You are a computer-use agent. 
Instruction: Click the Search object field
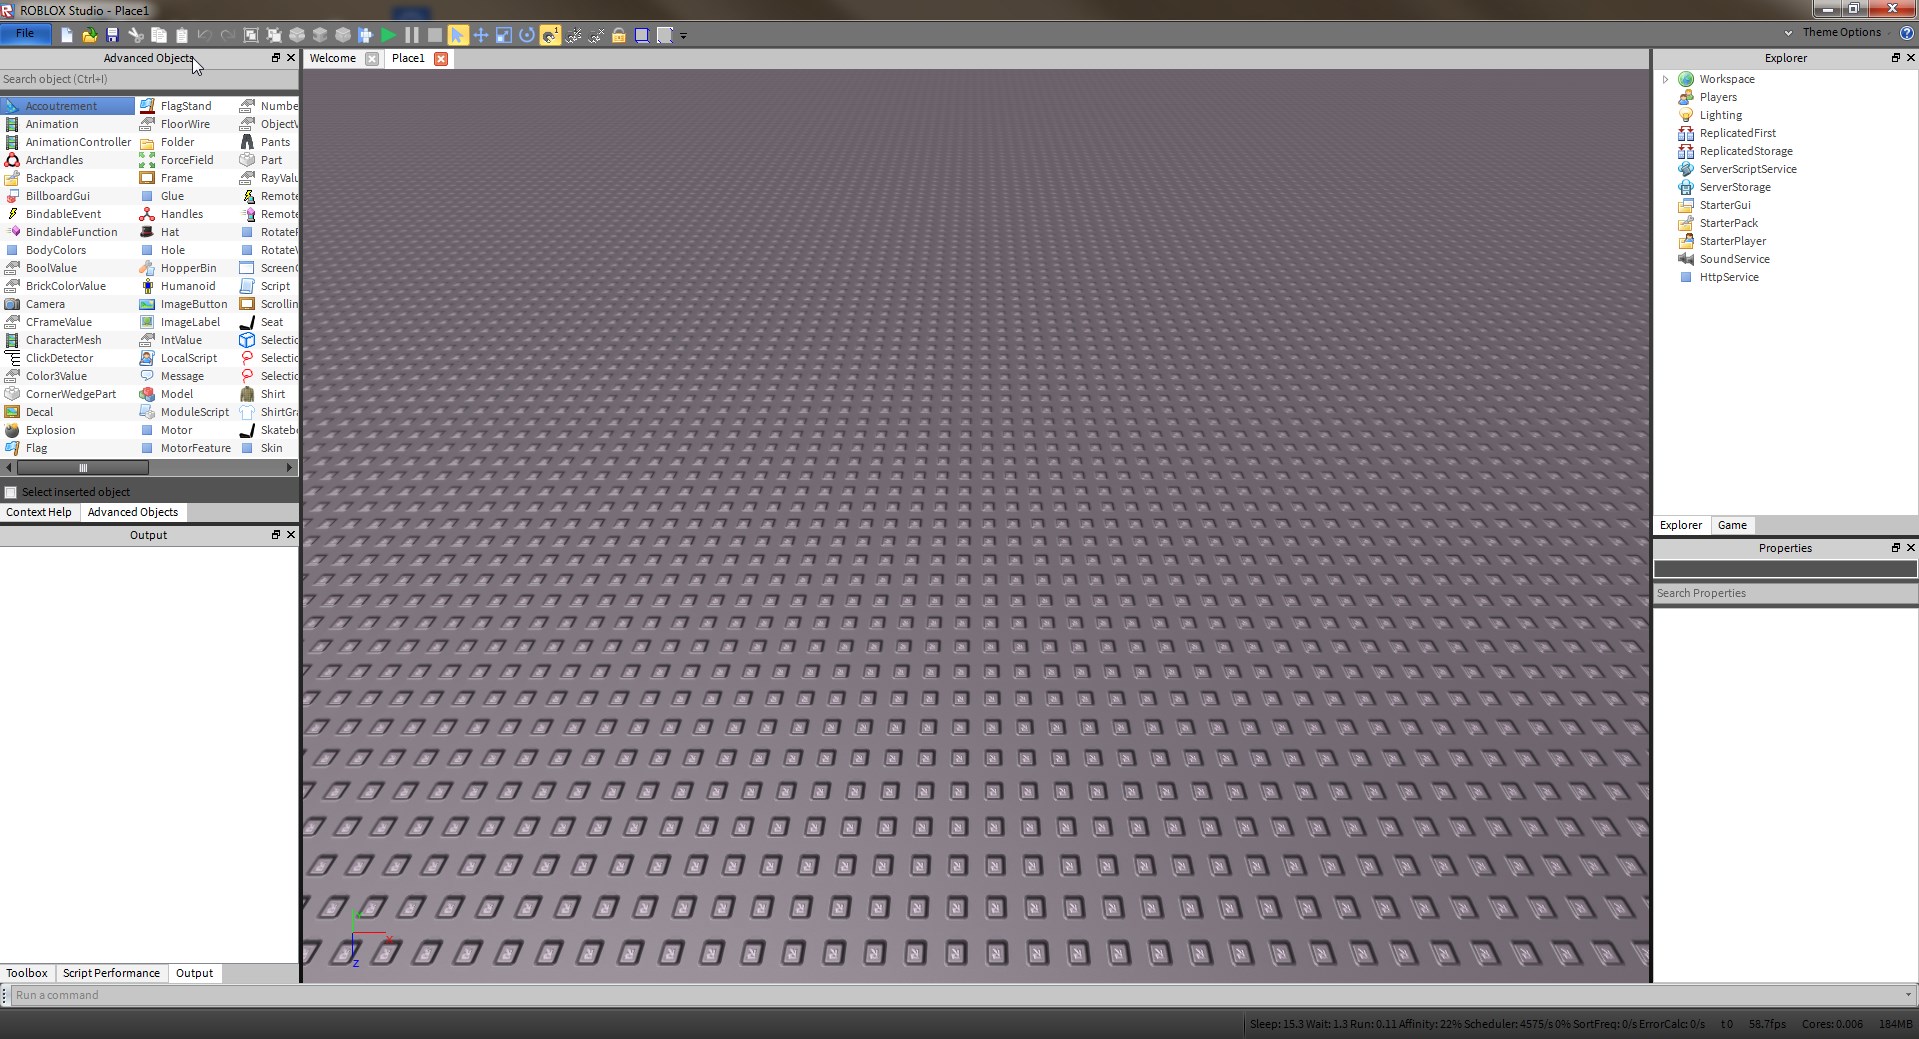(149, 79)
